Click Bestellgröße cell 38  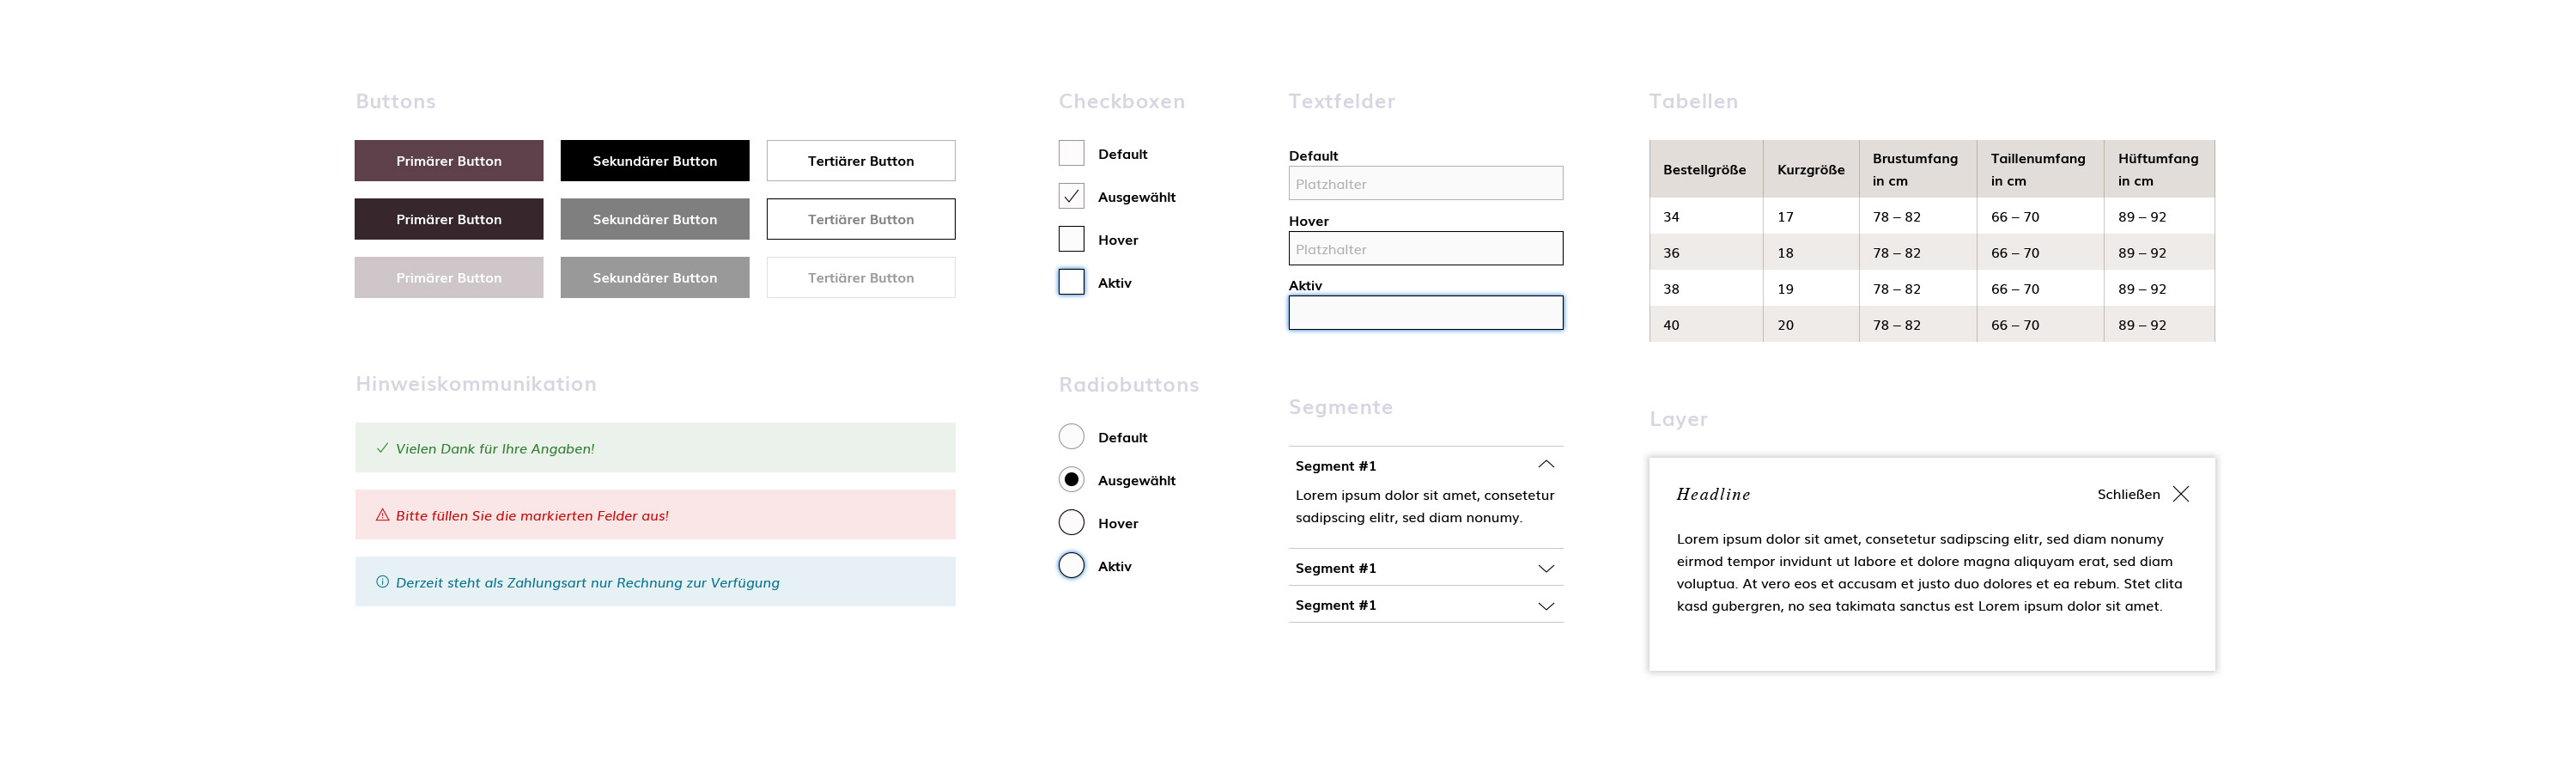[x=1706, y=288]
